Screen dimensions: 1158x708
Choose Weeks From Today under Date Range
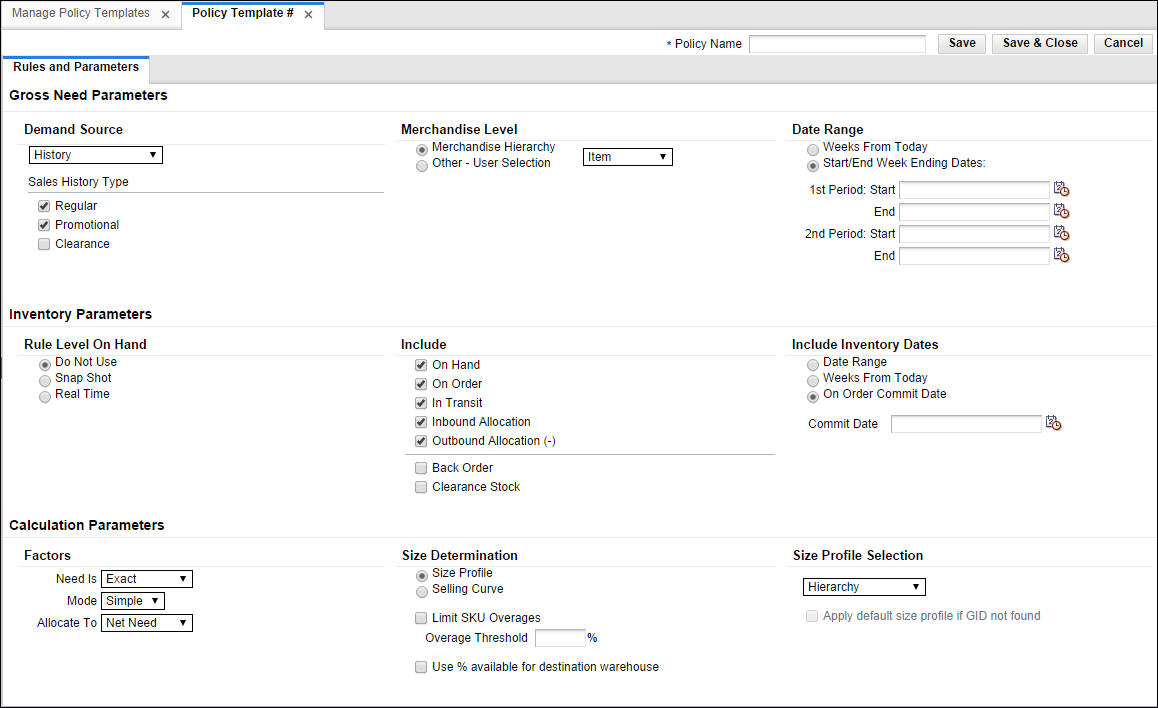[x=812, y=148]
